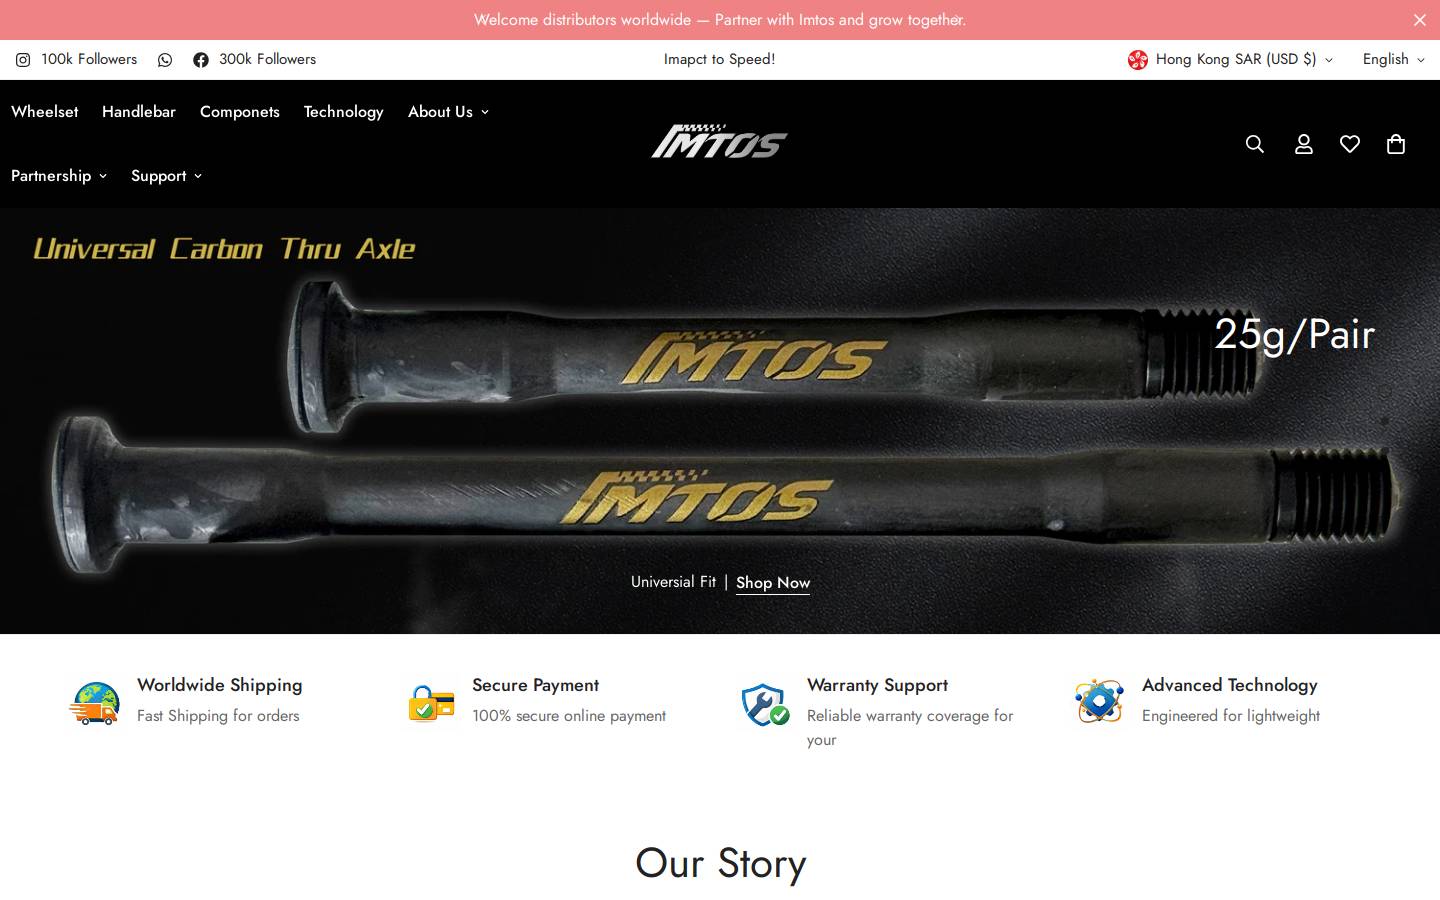Click the 300k Followers text
Image resolution: width=1440 pixels, height=900 pixels.
pyautogui.click(x=267, y=59)
